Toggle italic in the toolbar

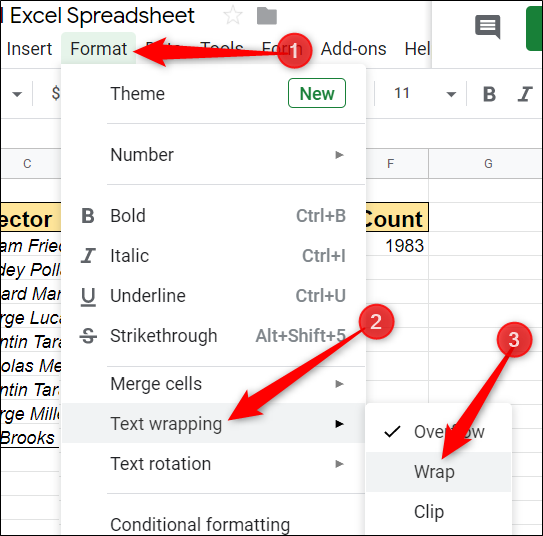click(x=525, y=94)
